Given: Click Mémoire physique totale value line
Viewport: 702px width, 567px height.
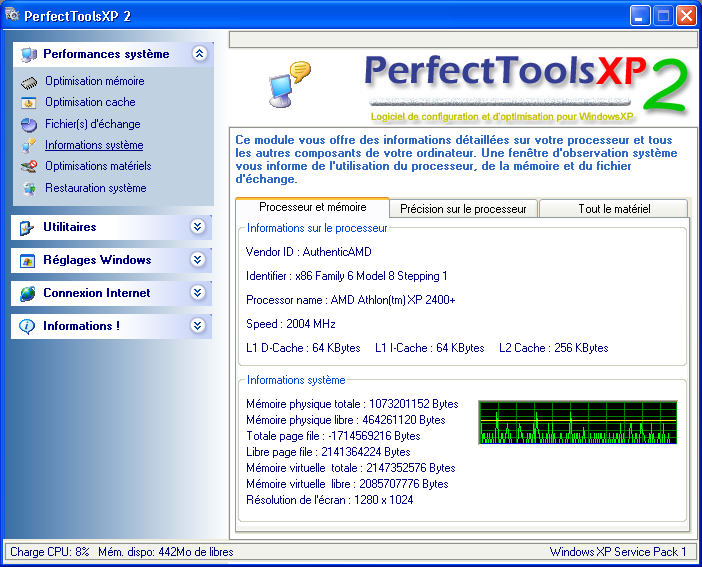Looking at the screenshot, I should (352, 404).
